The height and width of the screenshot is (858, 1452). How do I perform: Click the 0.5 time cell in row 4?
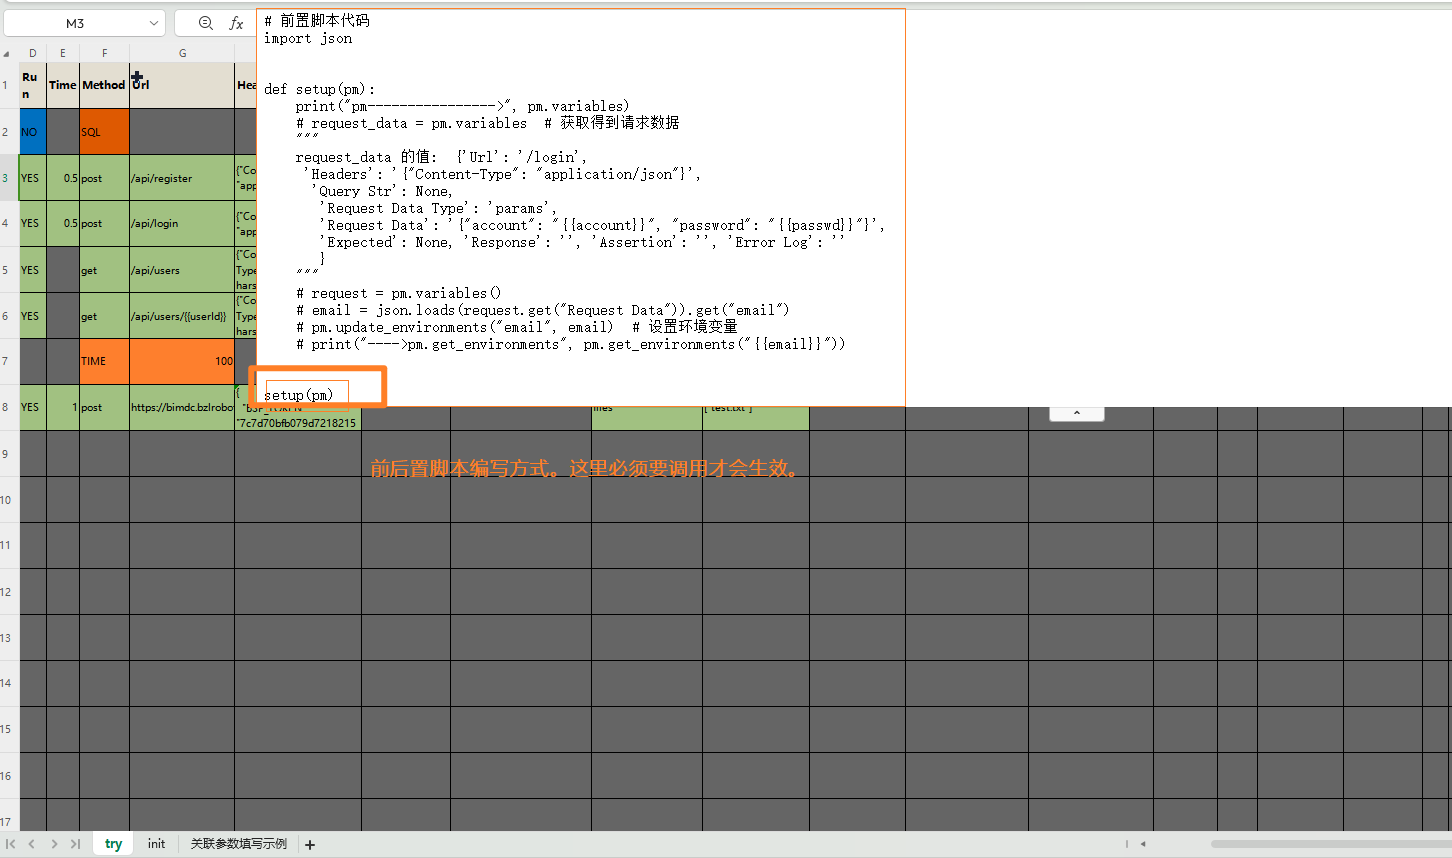[x=63, y=223]
